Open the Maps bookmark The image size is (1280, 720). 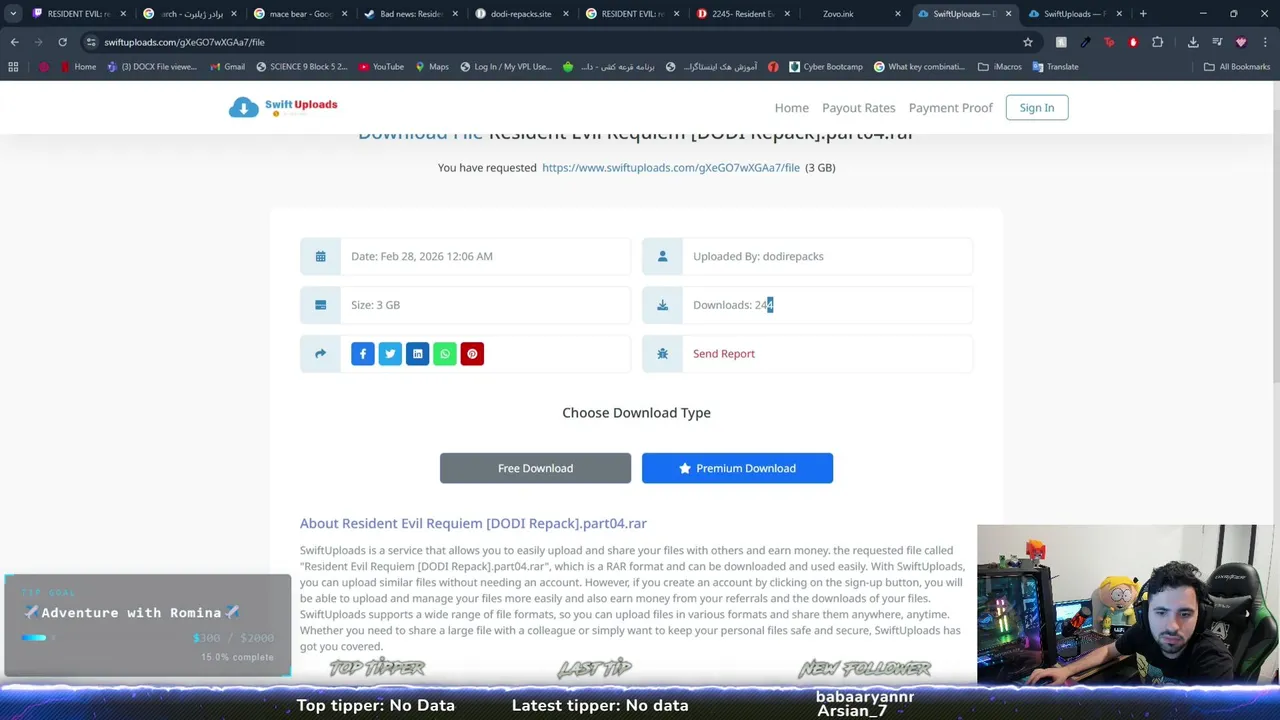tap(431, 67)
